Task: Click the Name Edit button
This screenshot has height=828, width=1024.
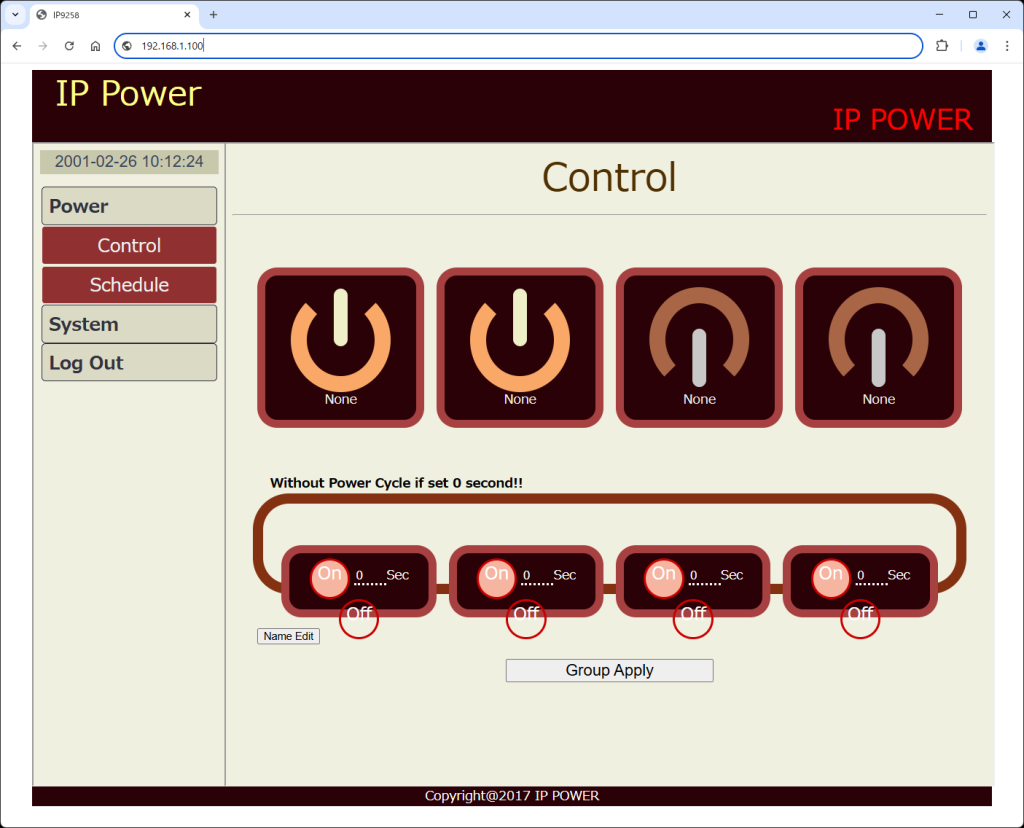Action: click(288, 636)
